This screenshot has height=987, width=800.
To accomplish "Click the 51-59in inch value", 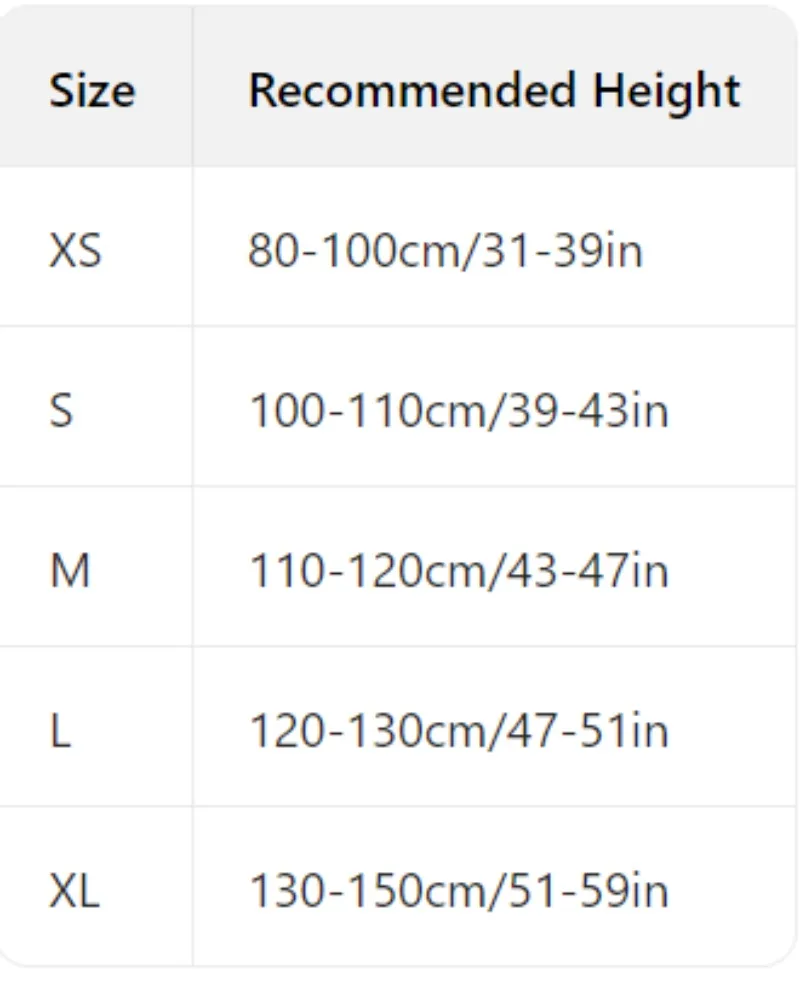I will pos(586,891).
